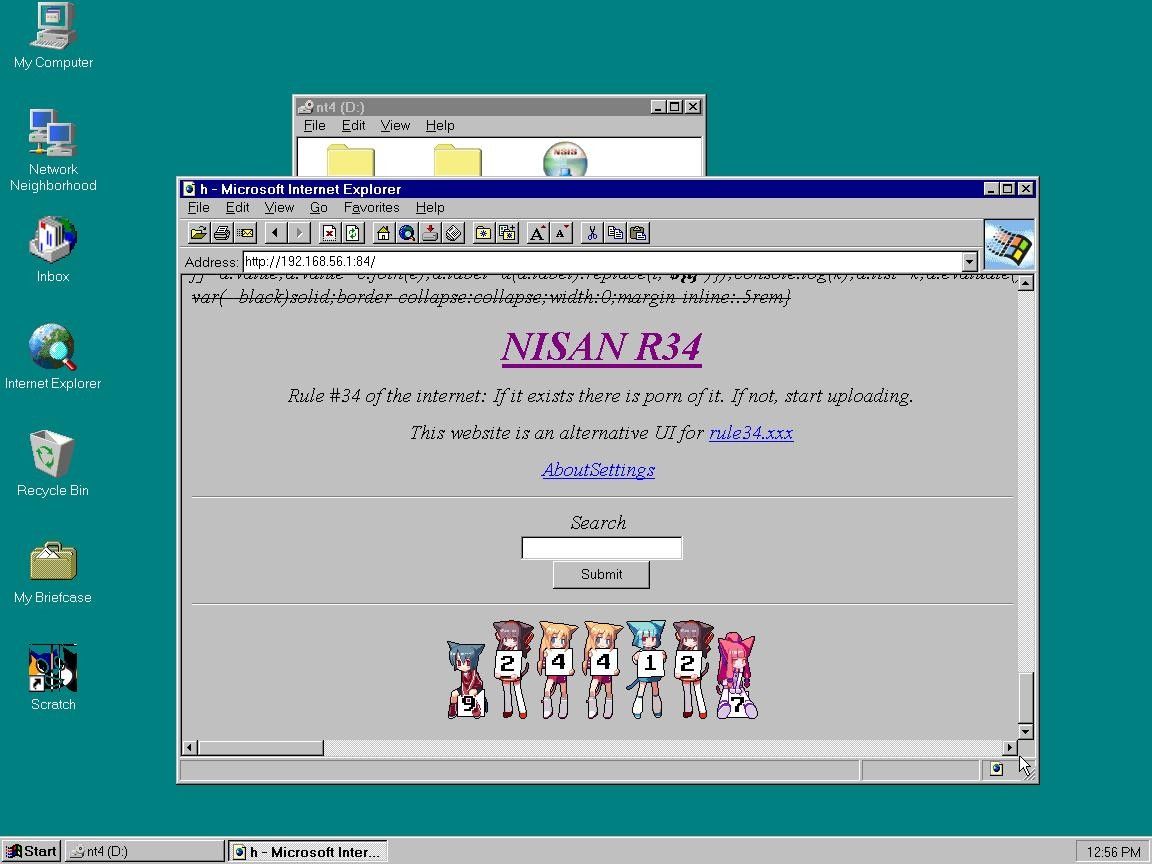
Task: Use the larger font A icon
Action: pyautogui.click(x=537, y=234)
